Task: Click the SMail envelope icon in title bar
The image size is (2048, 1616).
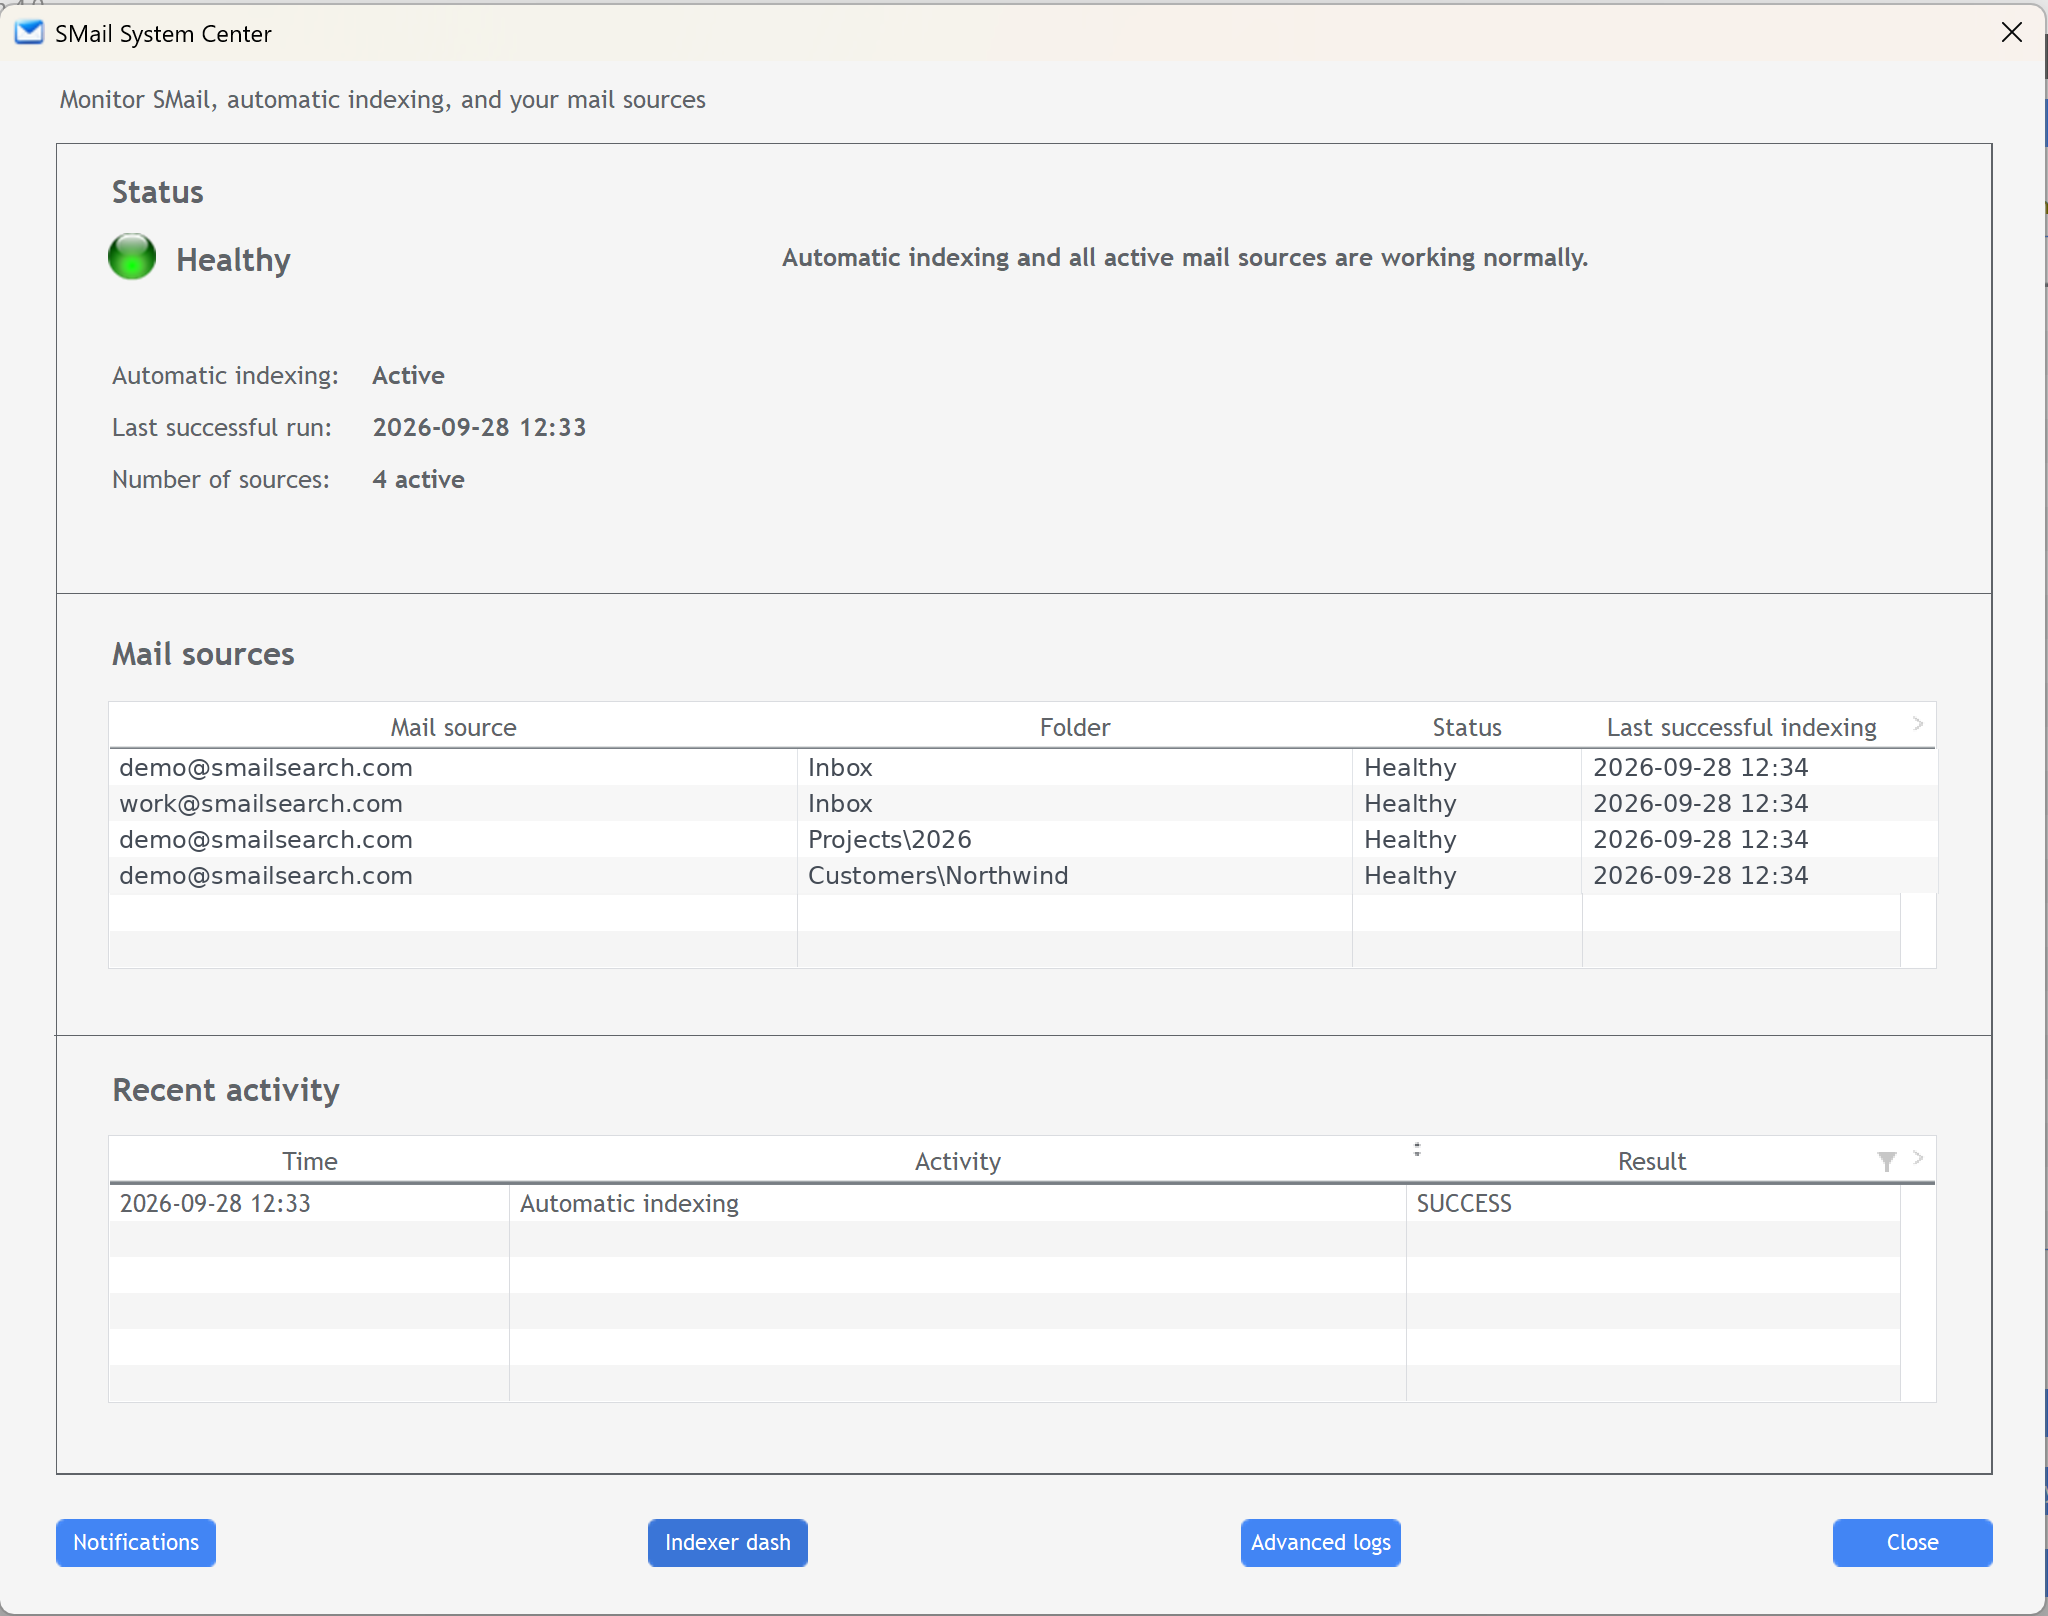Action: pyautogui.click(x=29, y=33)
